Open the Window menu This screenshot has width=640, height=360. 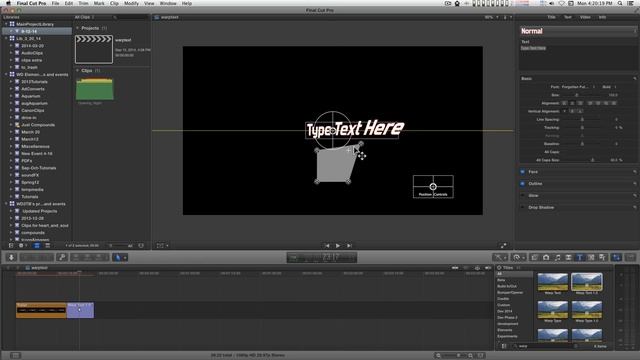point(168,3)
